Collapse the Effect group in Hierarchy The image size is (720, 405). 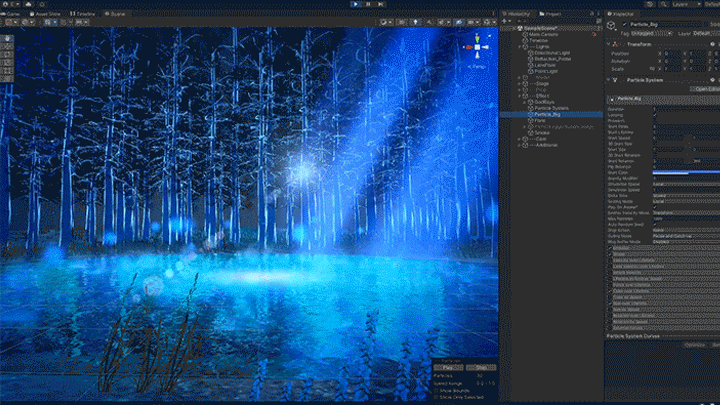[x=520, y=96]
